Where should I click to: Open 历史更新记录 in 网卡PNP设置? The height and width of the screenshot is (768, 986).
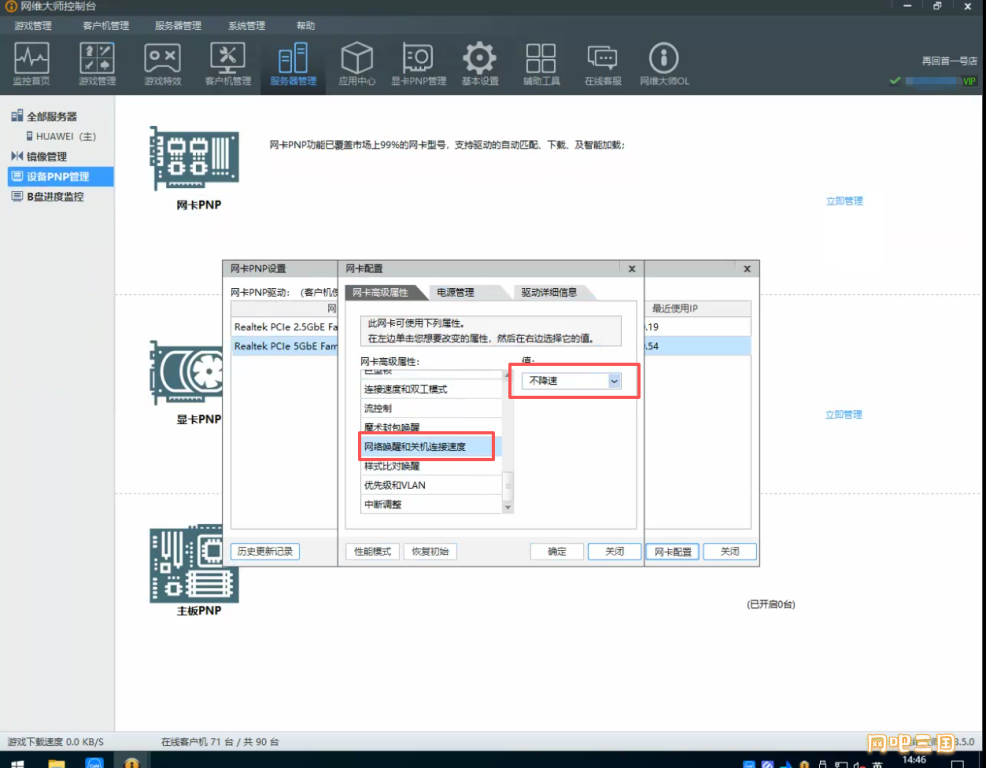pos(265,552)
